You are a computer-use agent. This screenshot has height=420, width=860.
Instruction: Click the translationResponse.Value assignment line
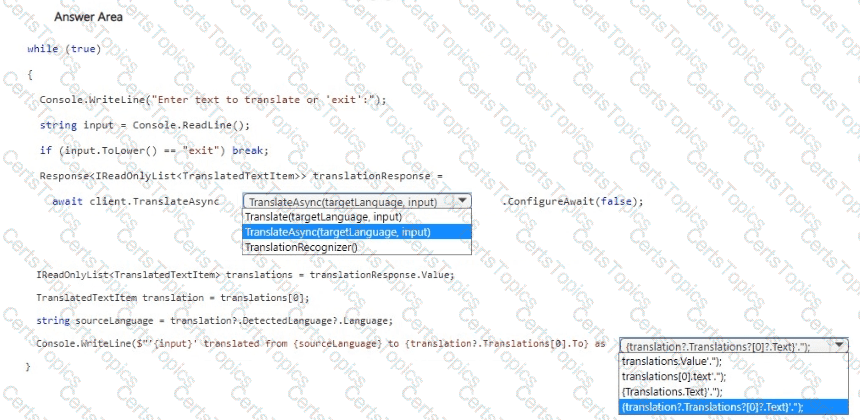(245, 275)
